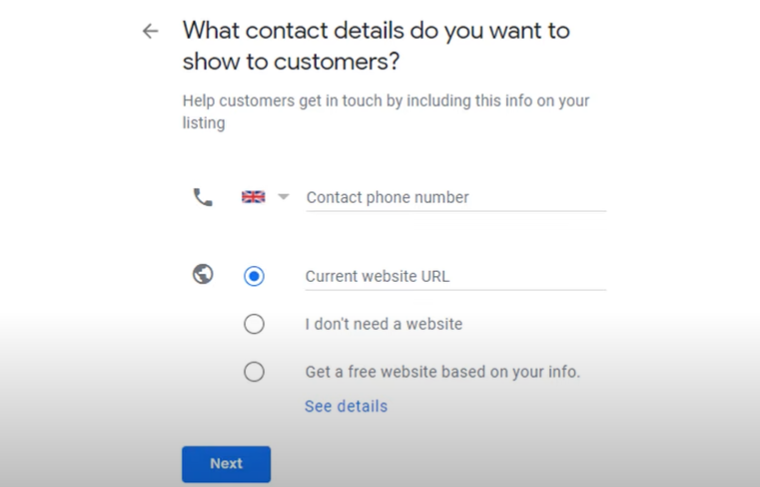Click the globe website icon

click(203, 274)
